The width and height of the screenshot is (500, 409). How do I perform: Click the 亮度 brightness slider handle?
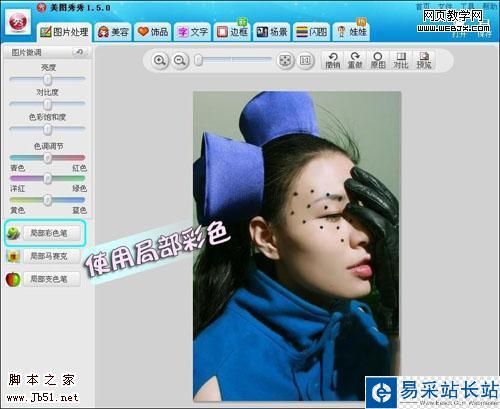point(48,79)
